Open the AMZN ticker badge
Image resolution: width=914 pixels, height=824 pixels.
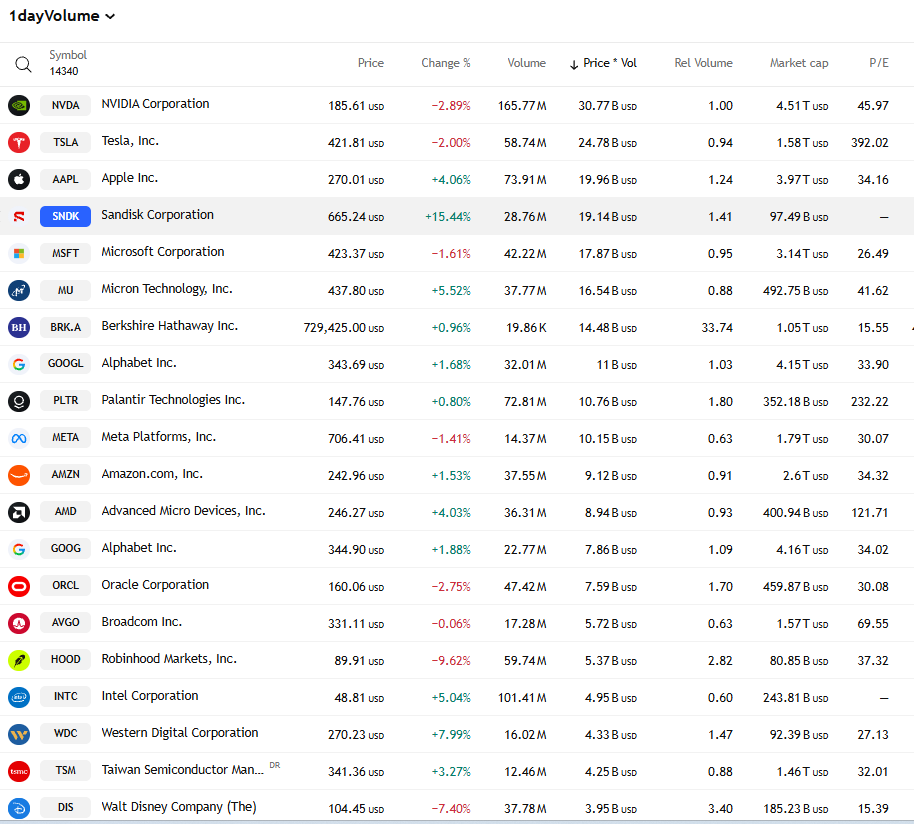pyautogui.click(x=65, y=474)
